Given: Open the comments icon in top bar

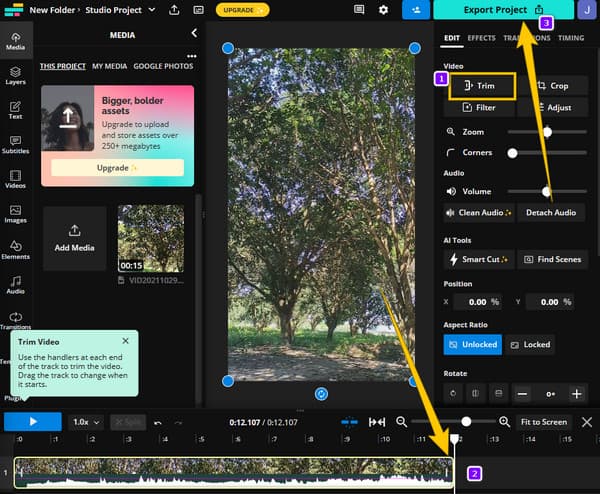Looking at the screenshot, I should point(359,10).
